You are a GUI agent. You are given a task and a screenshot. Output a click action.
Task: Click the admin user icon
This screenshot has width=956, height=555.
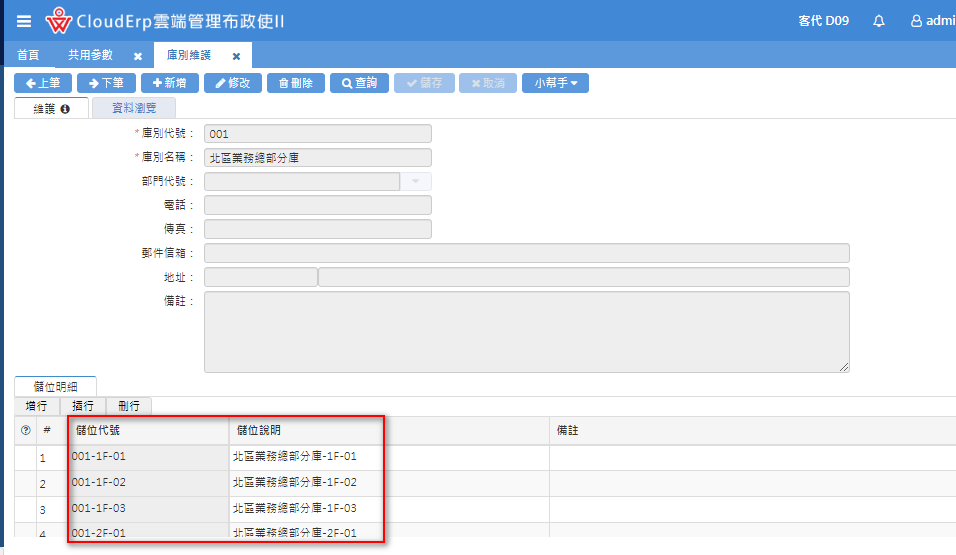tap(915, 21)
